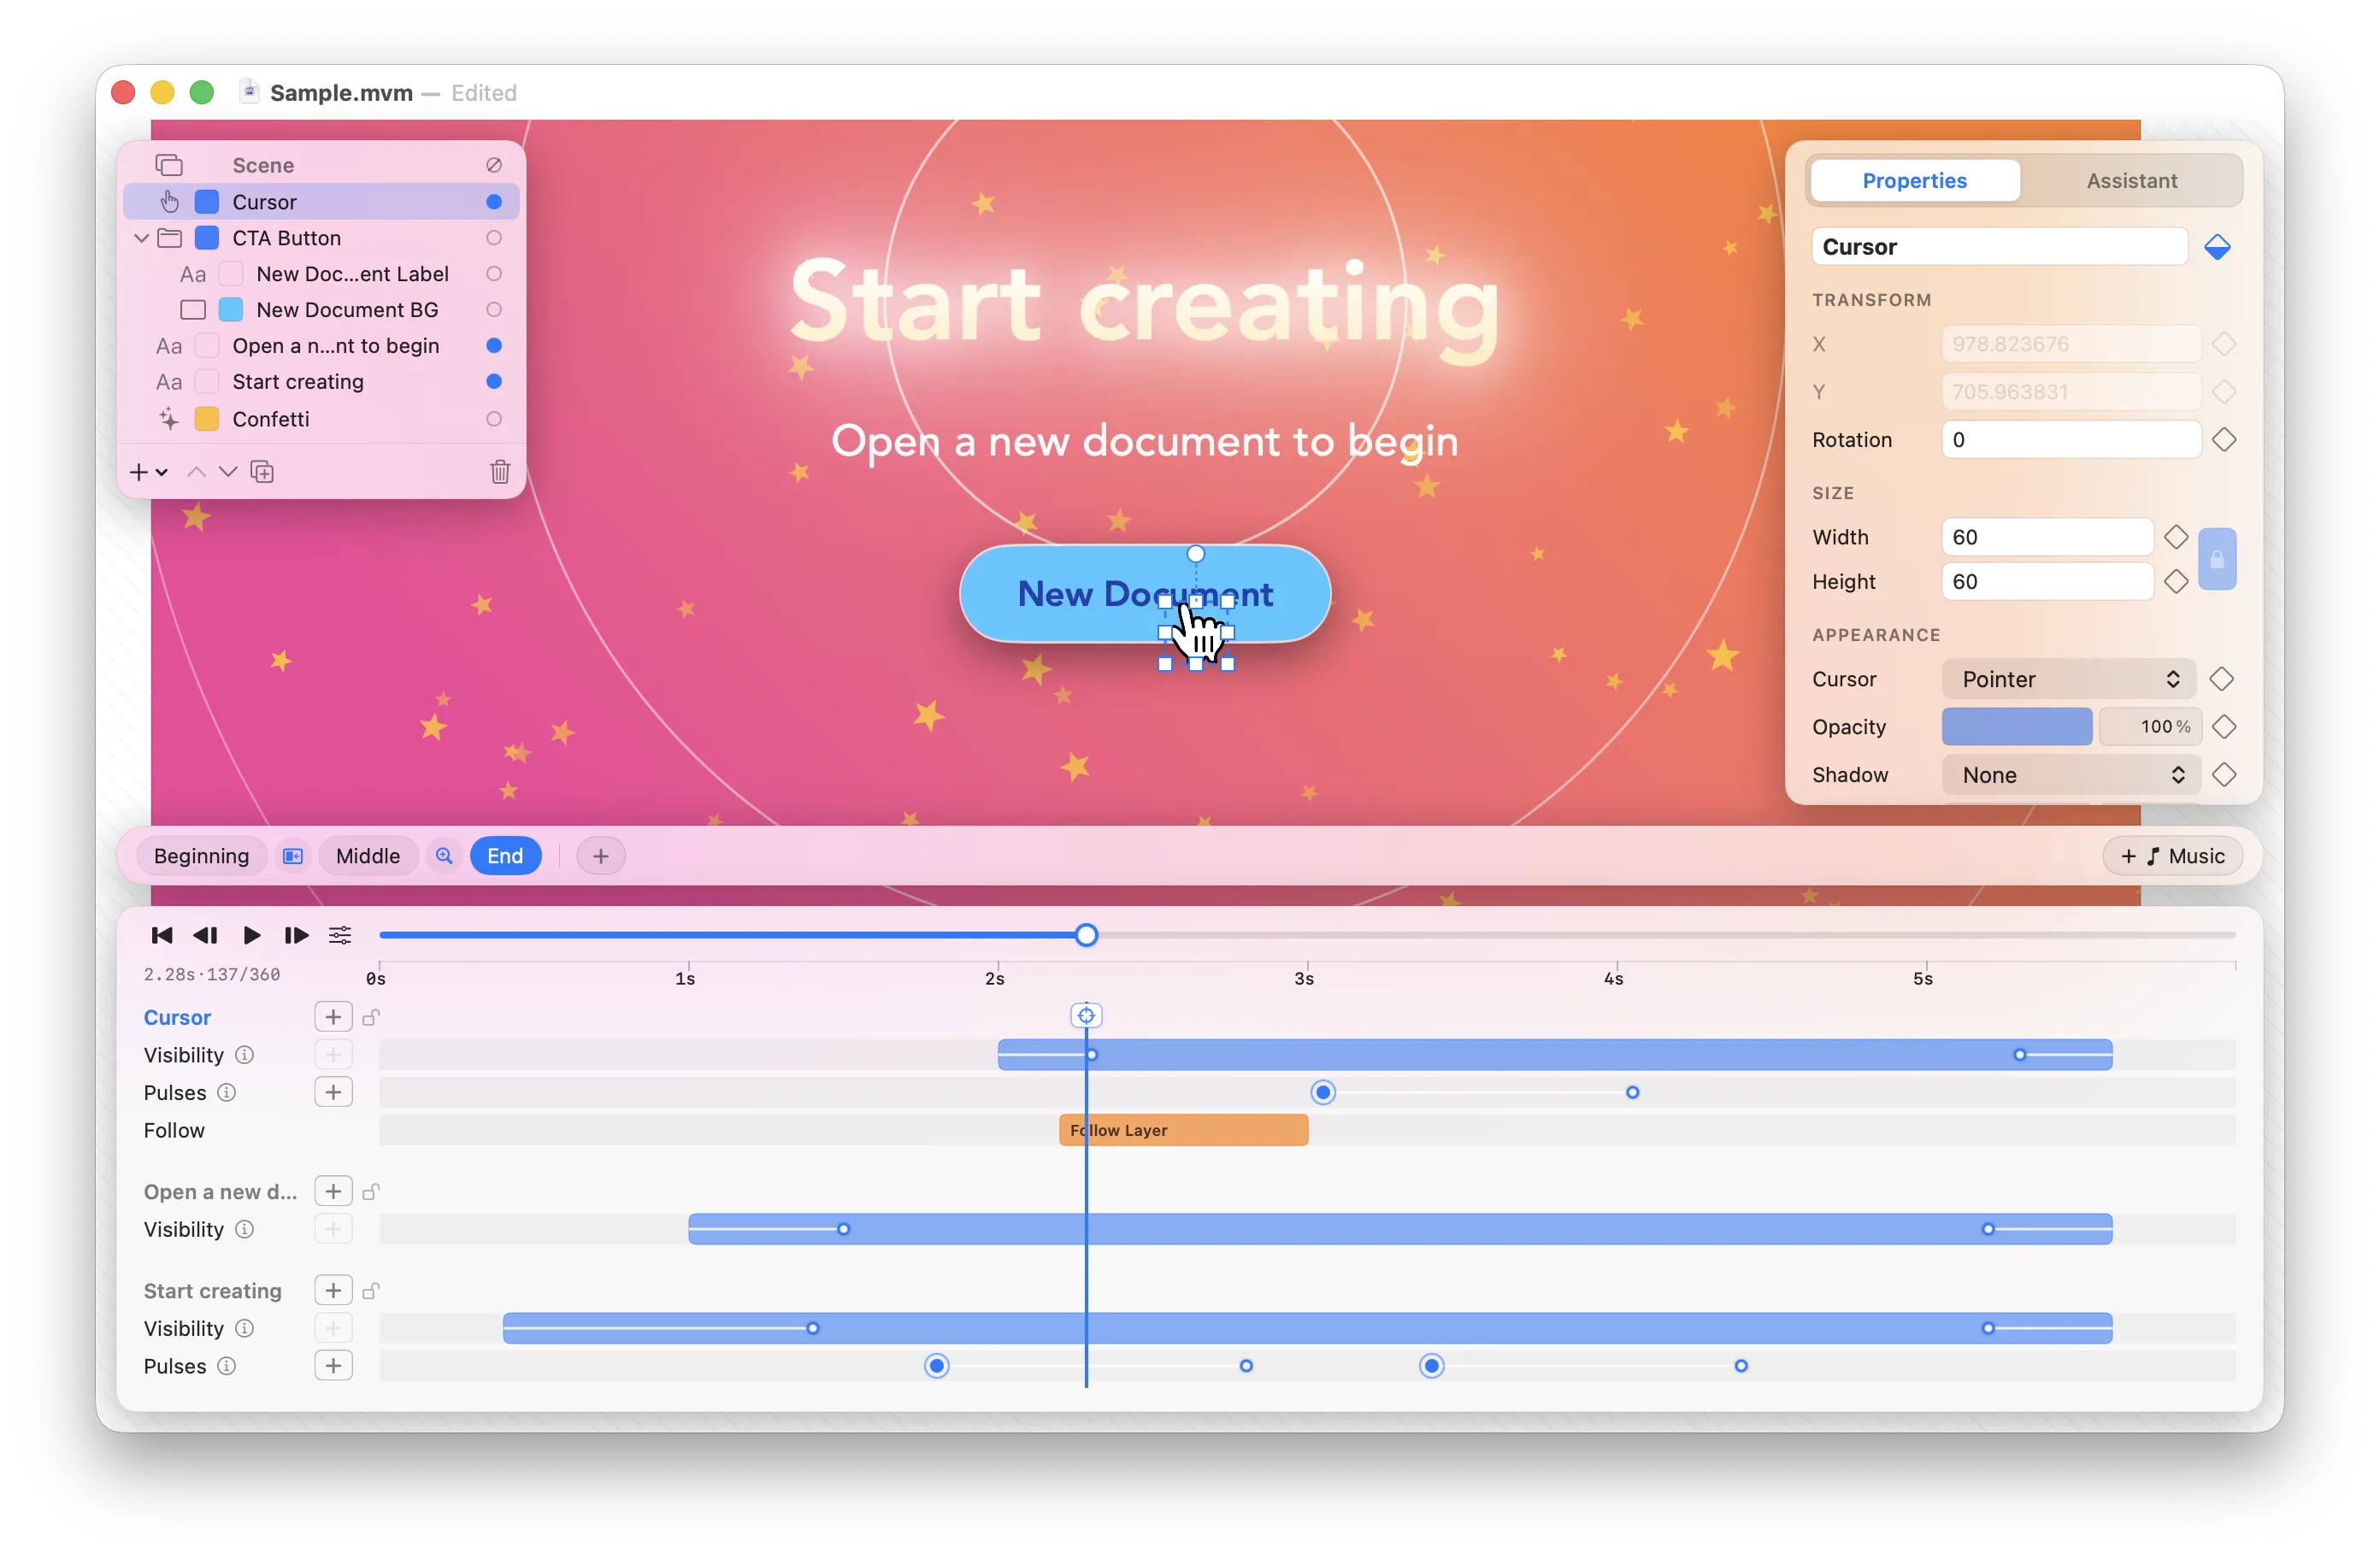This screenshot has height=1559, width=2380.
Task: Click the Opacity slider bar
Action: [2017, 727]
